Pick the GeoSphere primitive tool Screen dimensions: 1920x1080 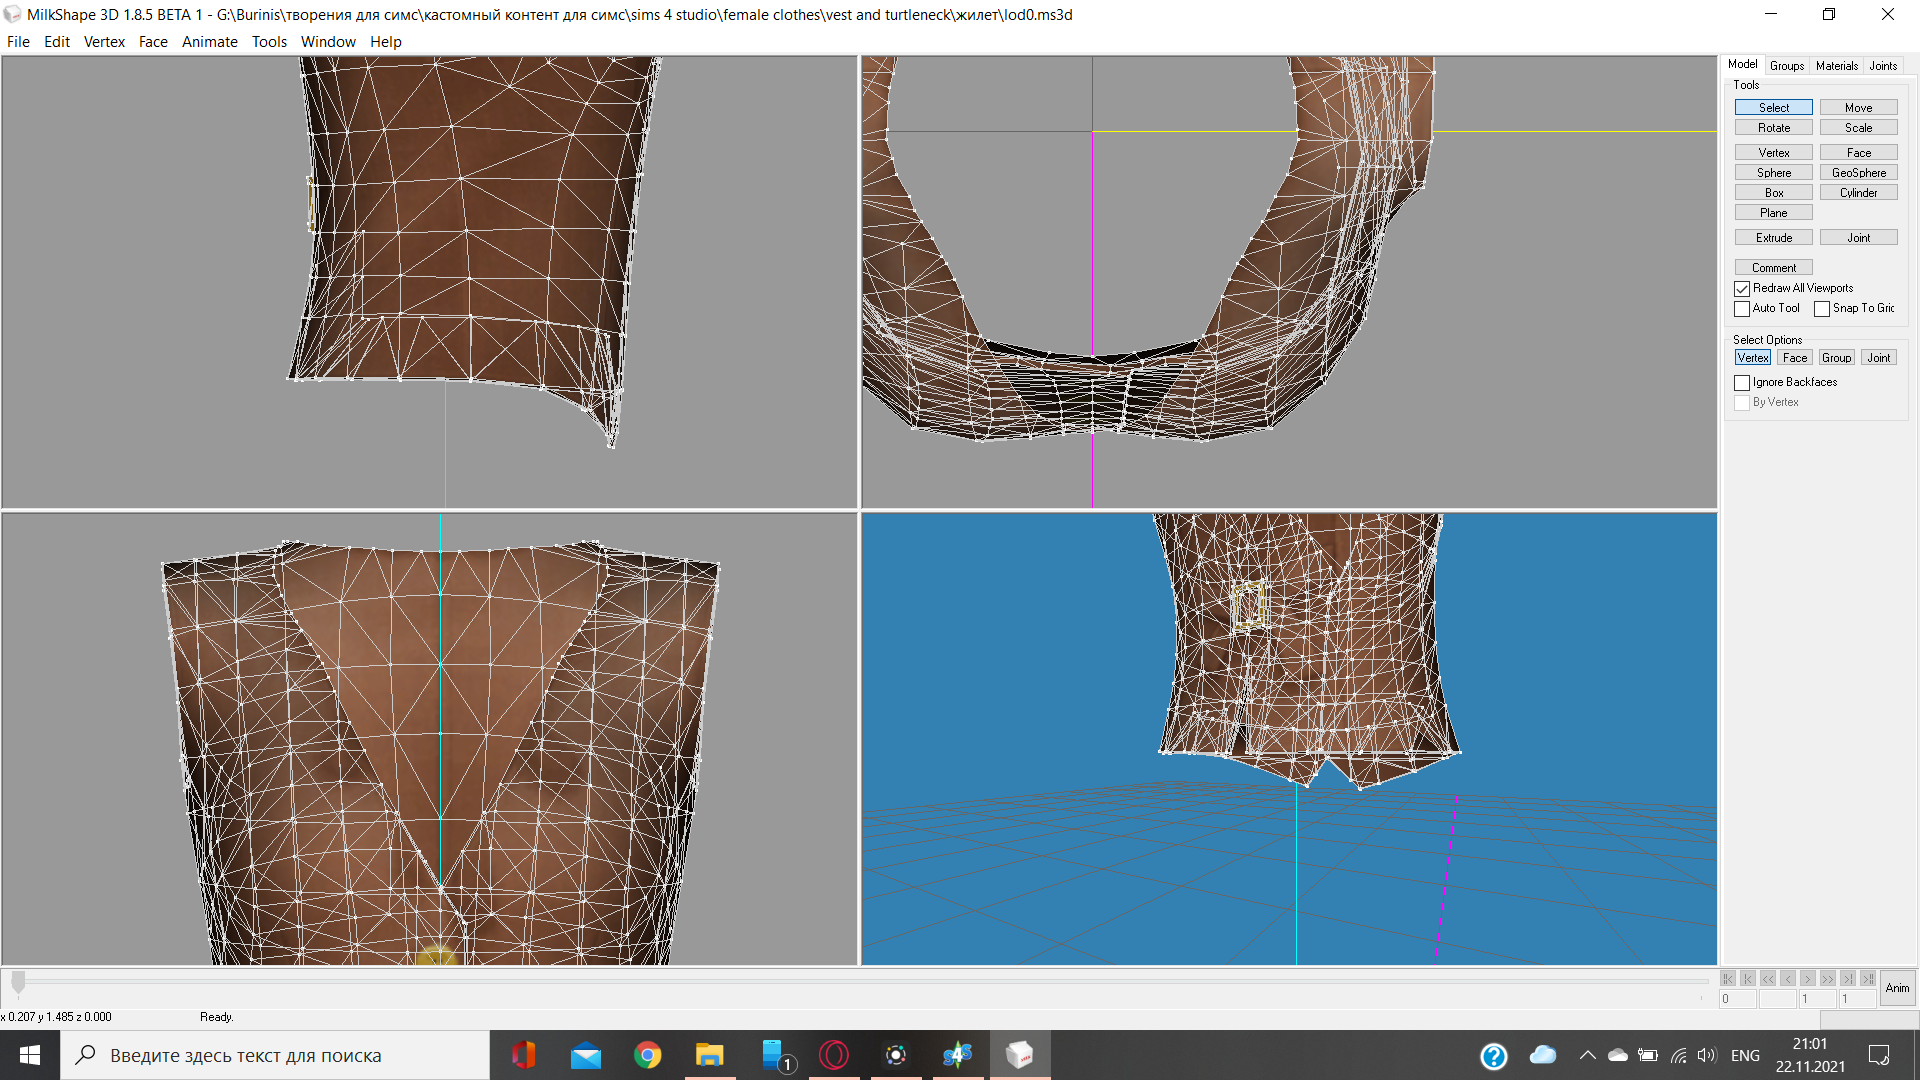pos(1858,173)
